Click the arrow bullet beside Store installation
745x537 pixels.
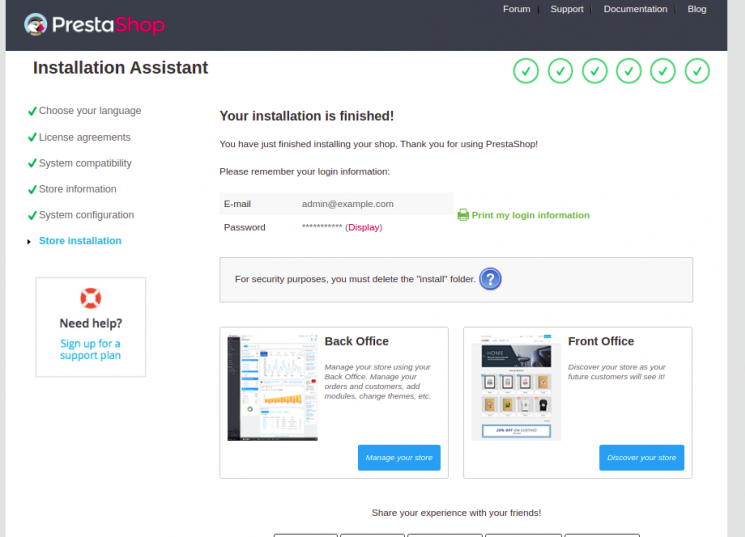[29, 242]
